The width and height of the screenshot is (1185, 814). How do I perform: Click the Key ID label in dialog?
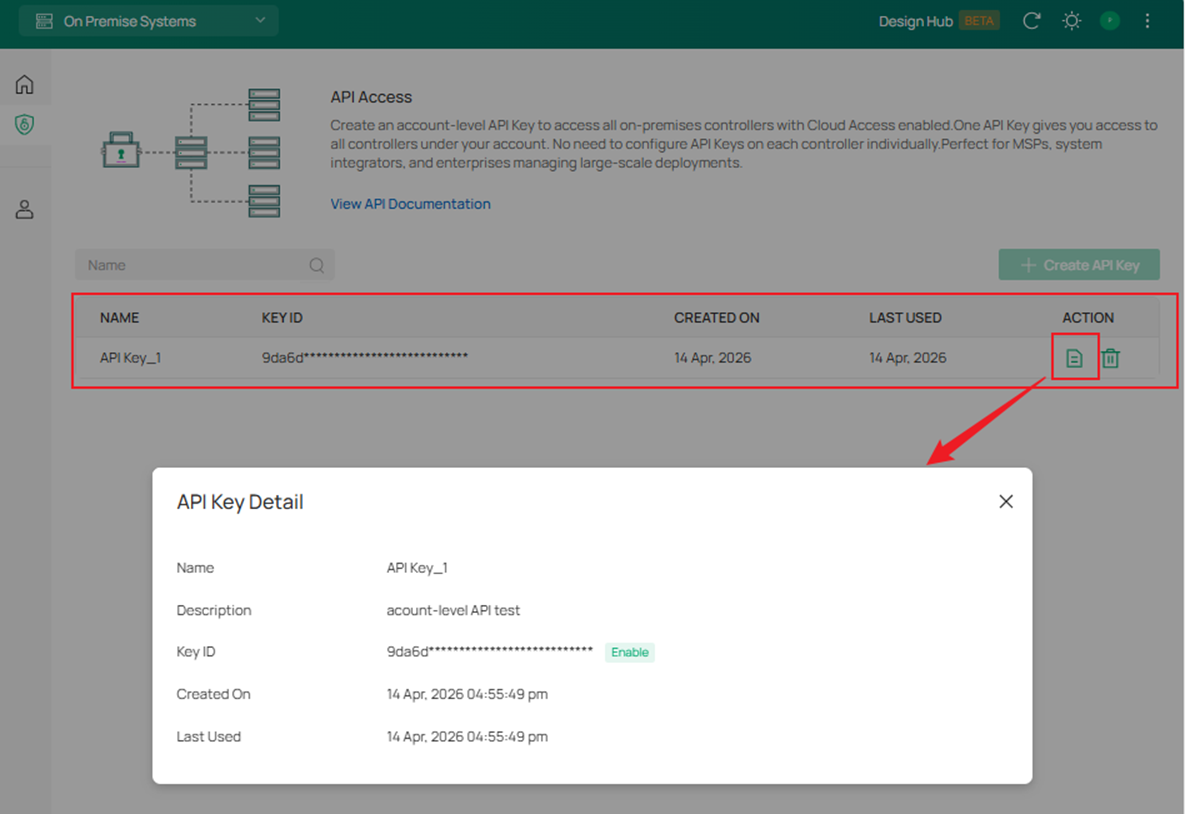pos(196,652)
